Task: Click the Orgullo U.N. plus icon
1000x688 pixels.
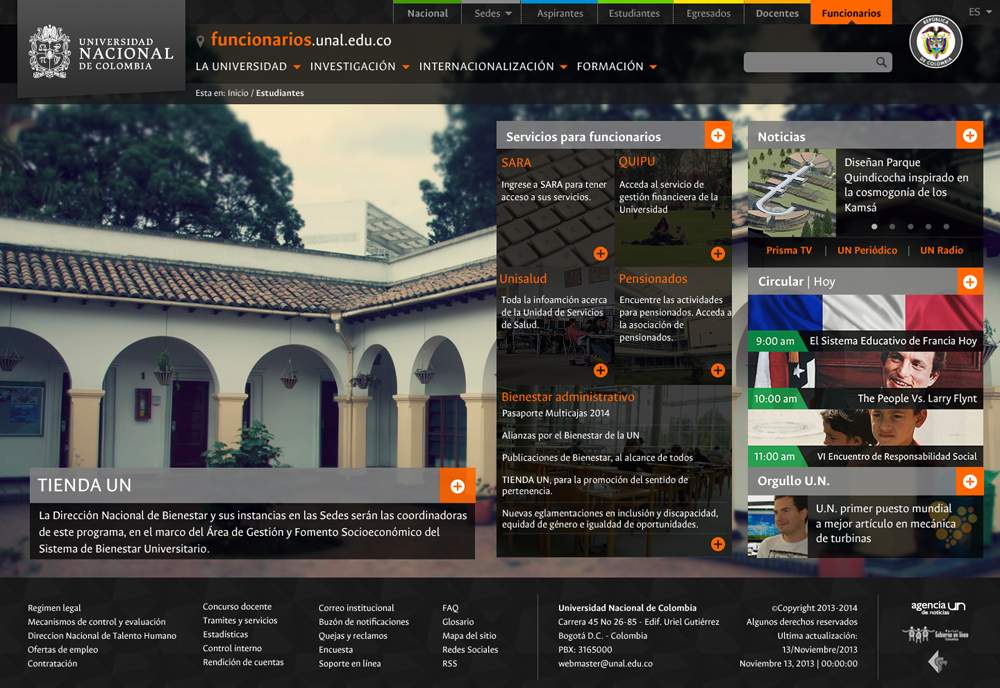Action: [969, 482]
